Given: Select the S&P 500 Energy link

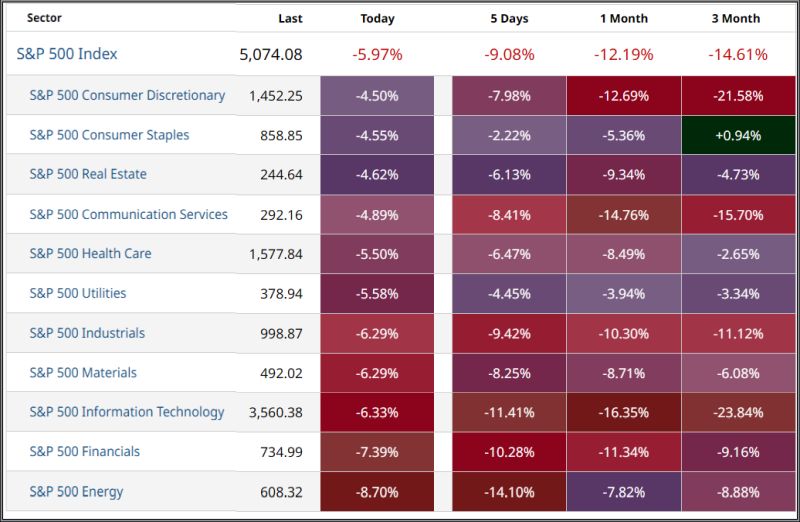Looking at the screenshot, I should (75, 491).
